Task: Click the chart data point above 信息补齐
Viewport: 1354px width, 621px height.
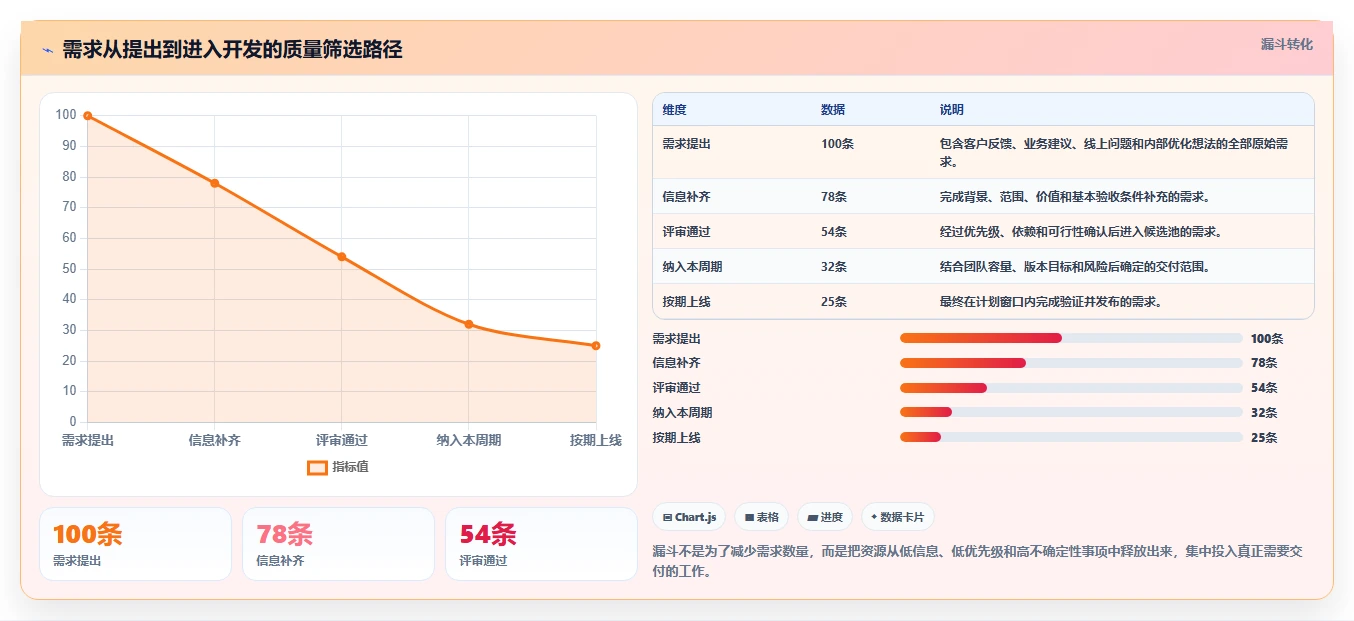Action: click(x=215, y=183)
